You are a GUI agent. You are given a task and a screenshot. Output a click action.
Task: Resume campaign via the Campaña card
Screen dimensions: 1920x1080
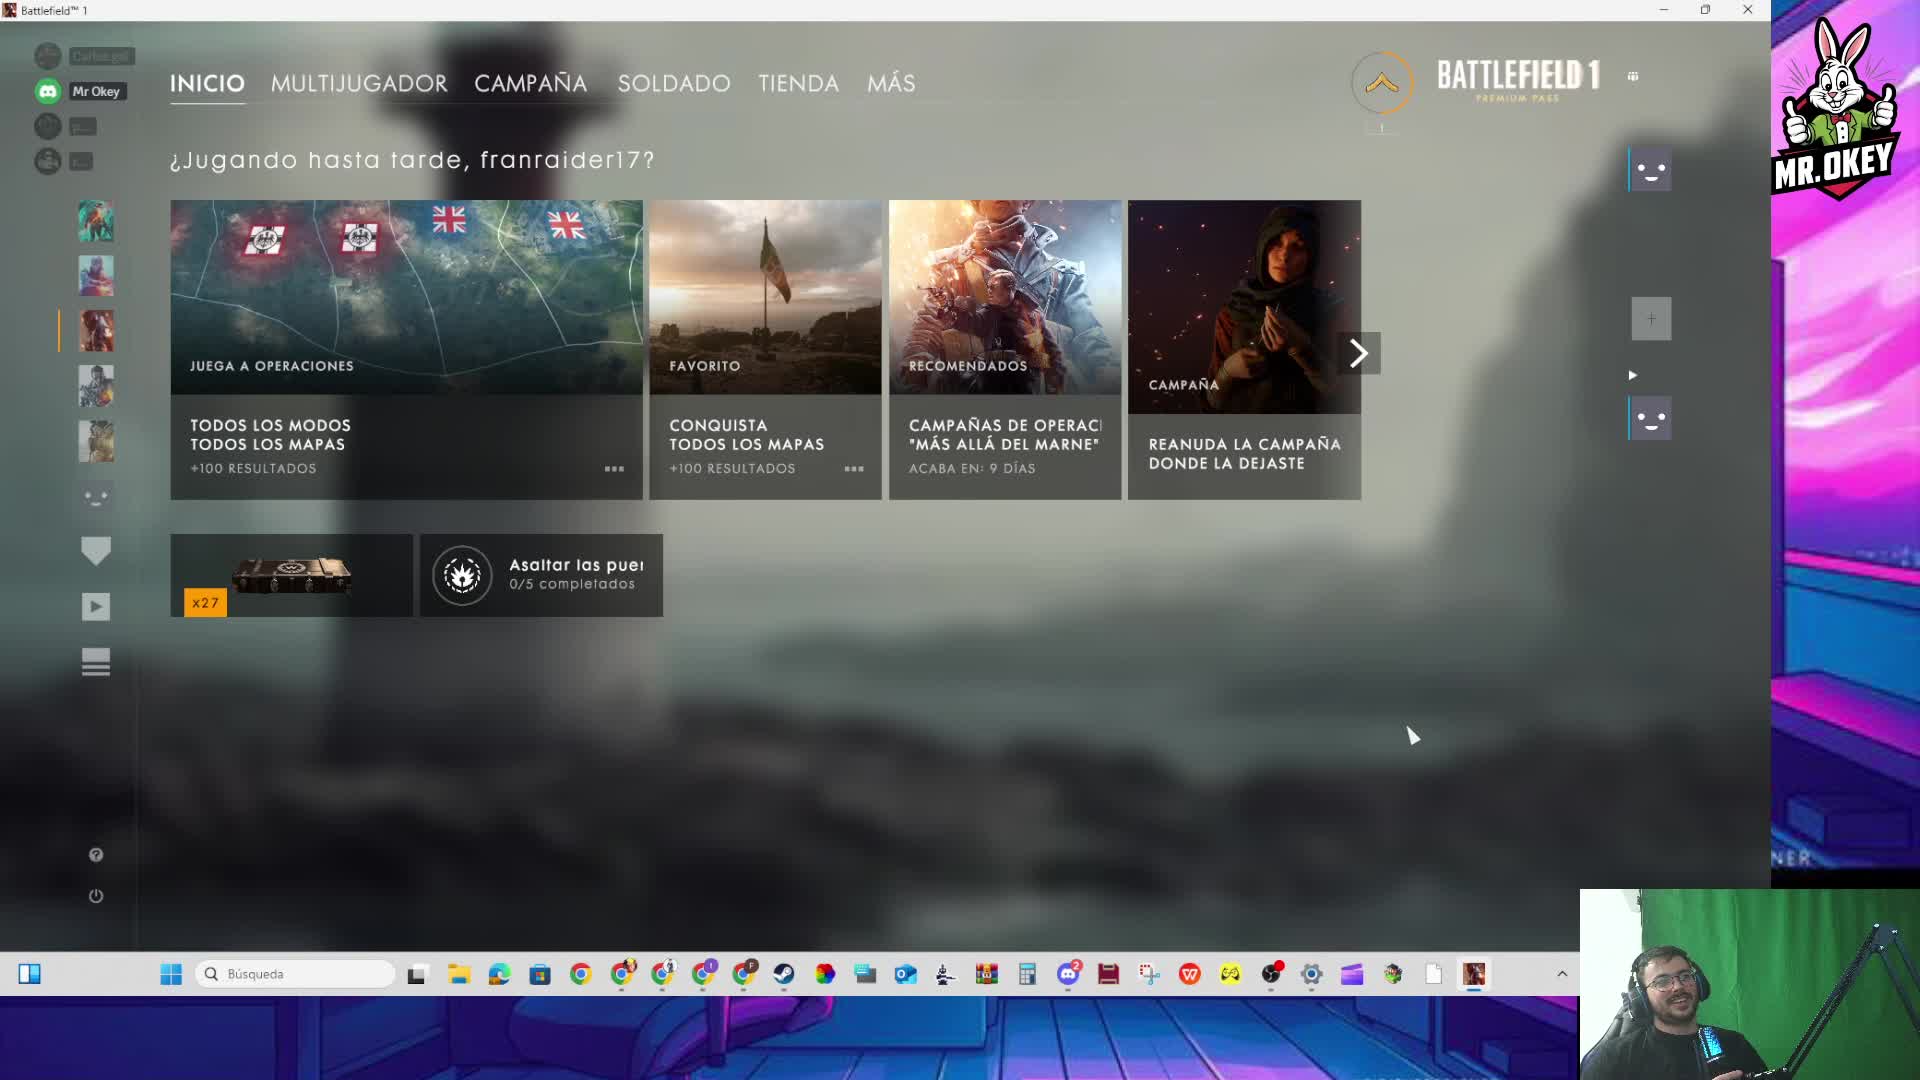pyautogui.click(x=1244, y=350)
